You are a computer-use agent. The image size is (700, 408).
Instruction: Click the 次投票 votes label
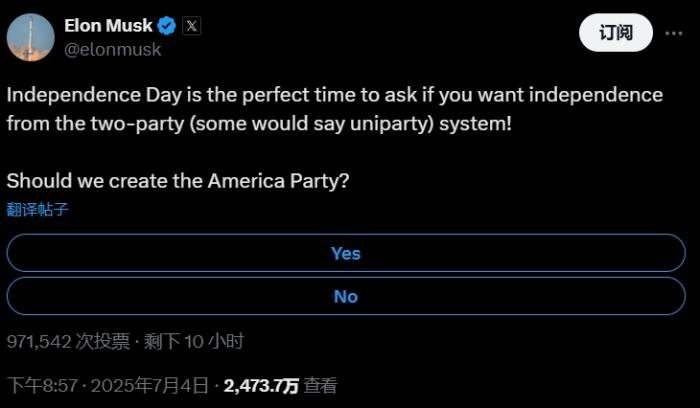[x=103, y=341]
